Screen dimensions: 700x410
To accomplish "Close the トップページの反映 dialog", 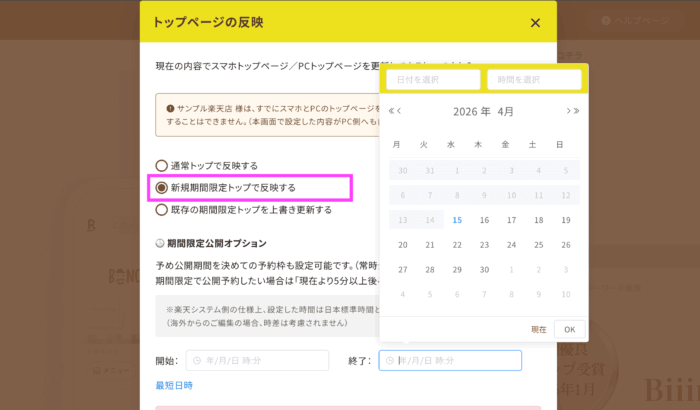I will (x=535, y=23).
